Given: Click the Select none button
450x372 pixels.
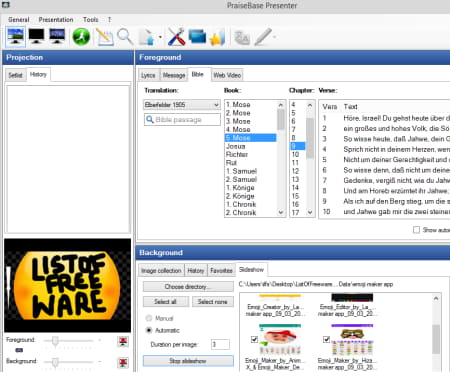Looking at the screenshot, I should point(213,302).
